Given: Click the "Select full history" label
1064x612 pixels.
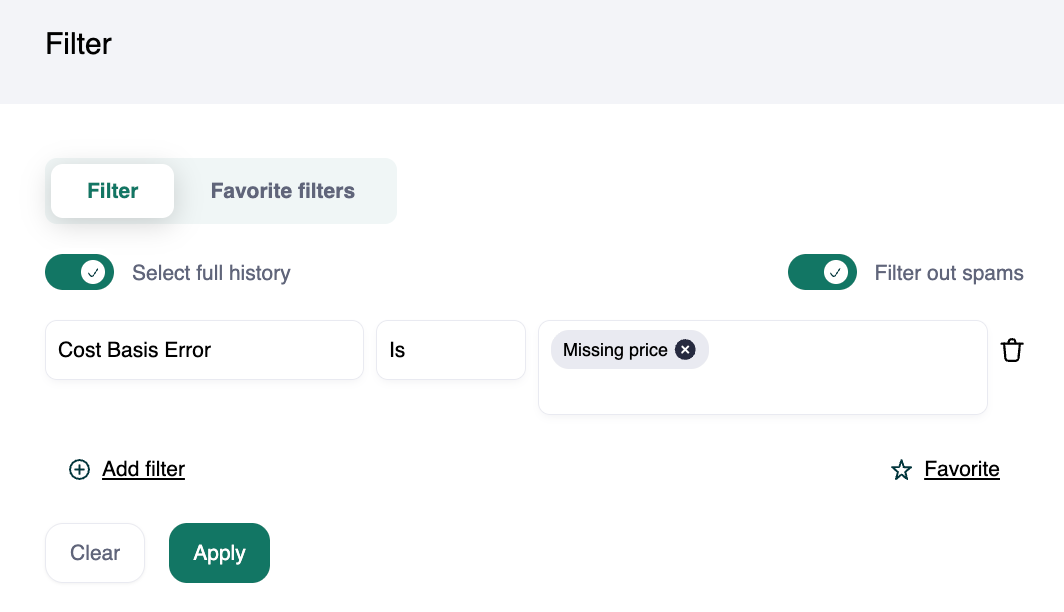Looking at the screenshot, I should click(211, 273).
